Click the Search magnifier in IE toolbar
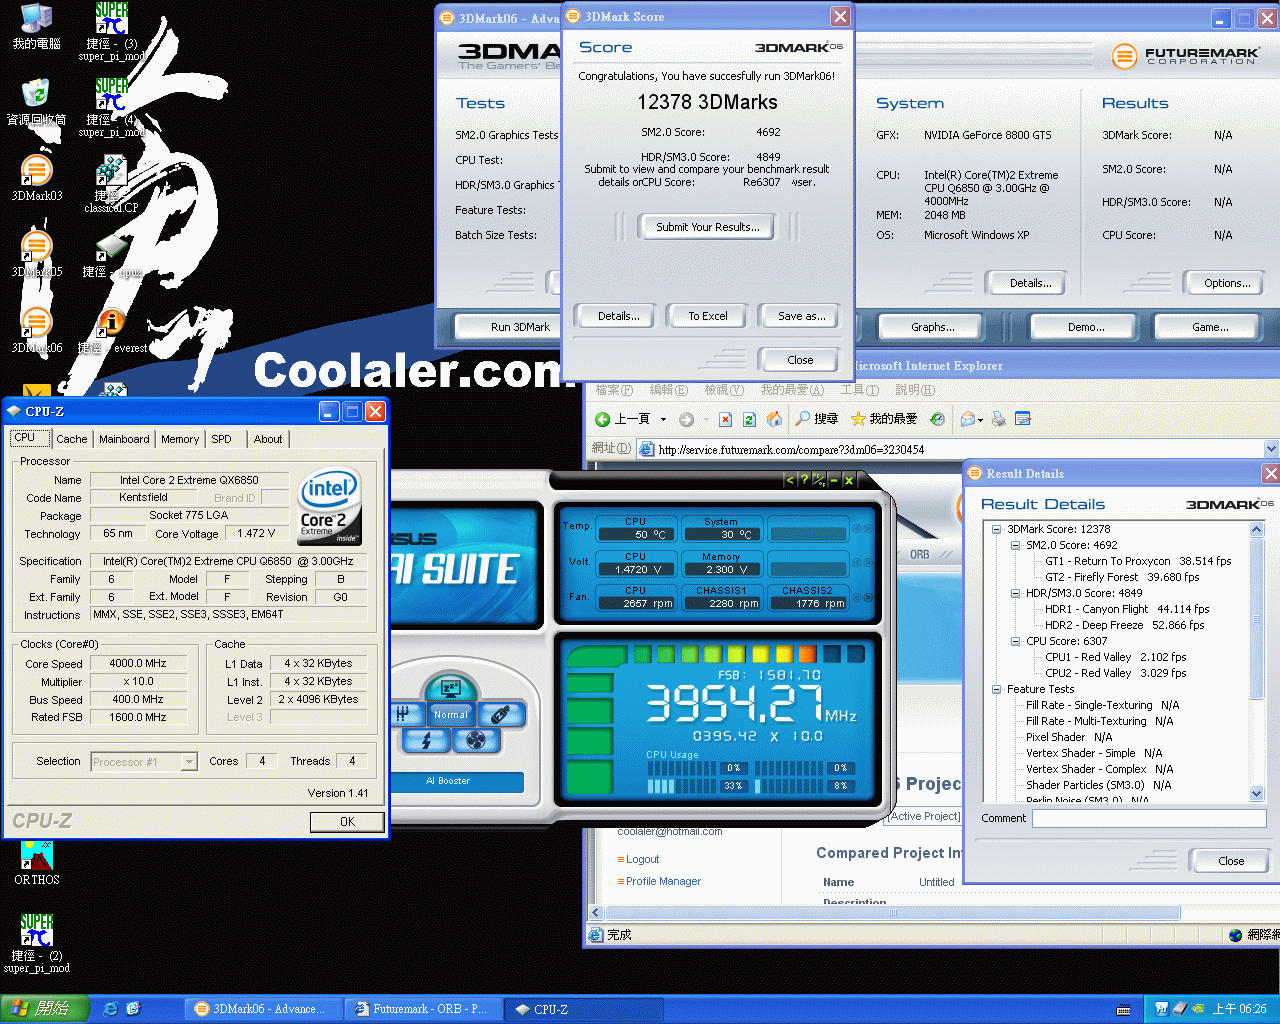Screen dimensions: 1280x1024 816,419
